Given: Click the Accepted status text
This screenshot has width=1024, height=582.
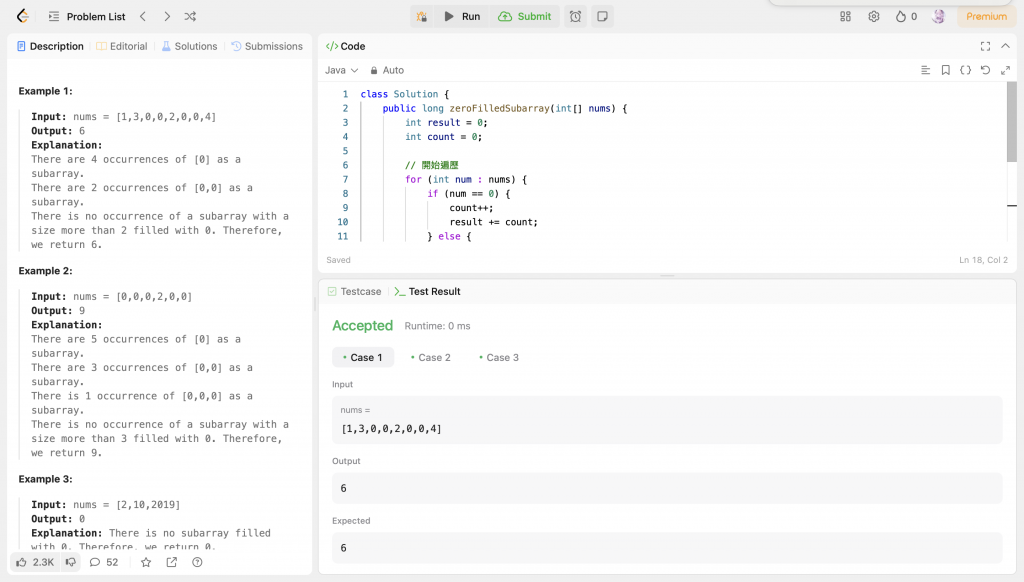Looking at the screenshot, I should pyautogui.click(x=362, y=325).
